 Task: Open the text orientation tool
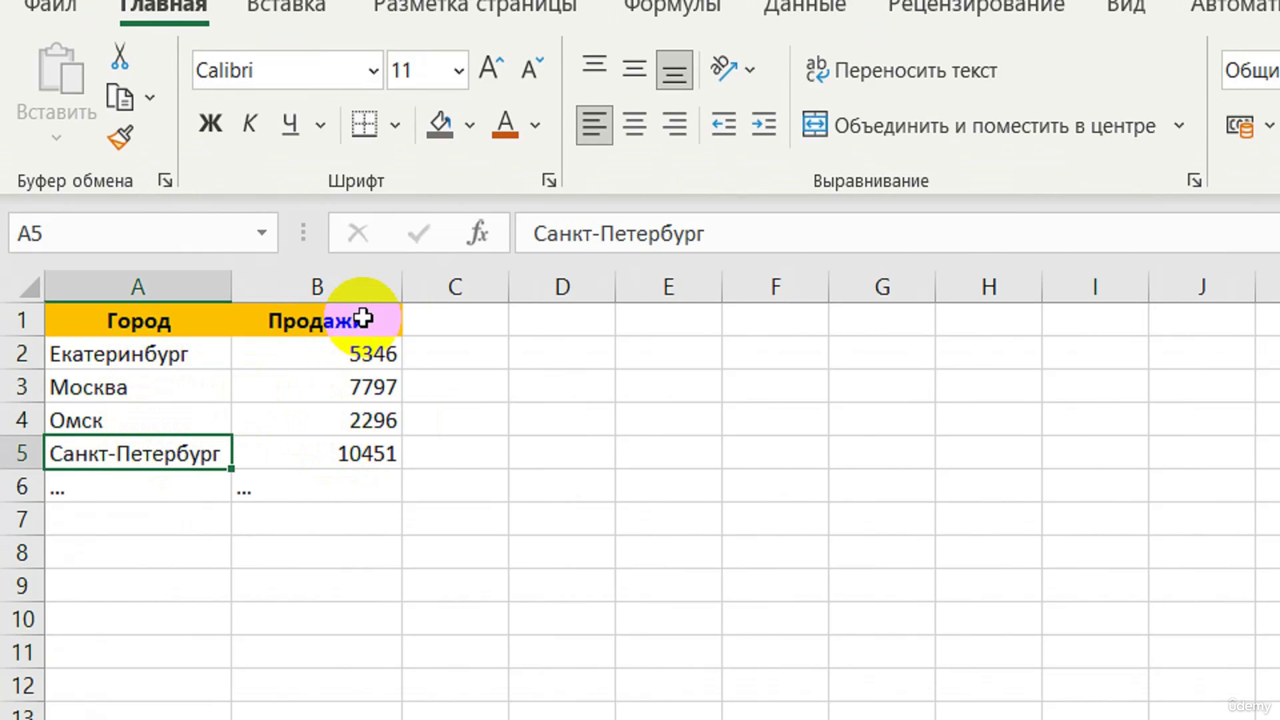723,69
